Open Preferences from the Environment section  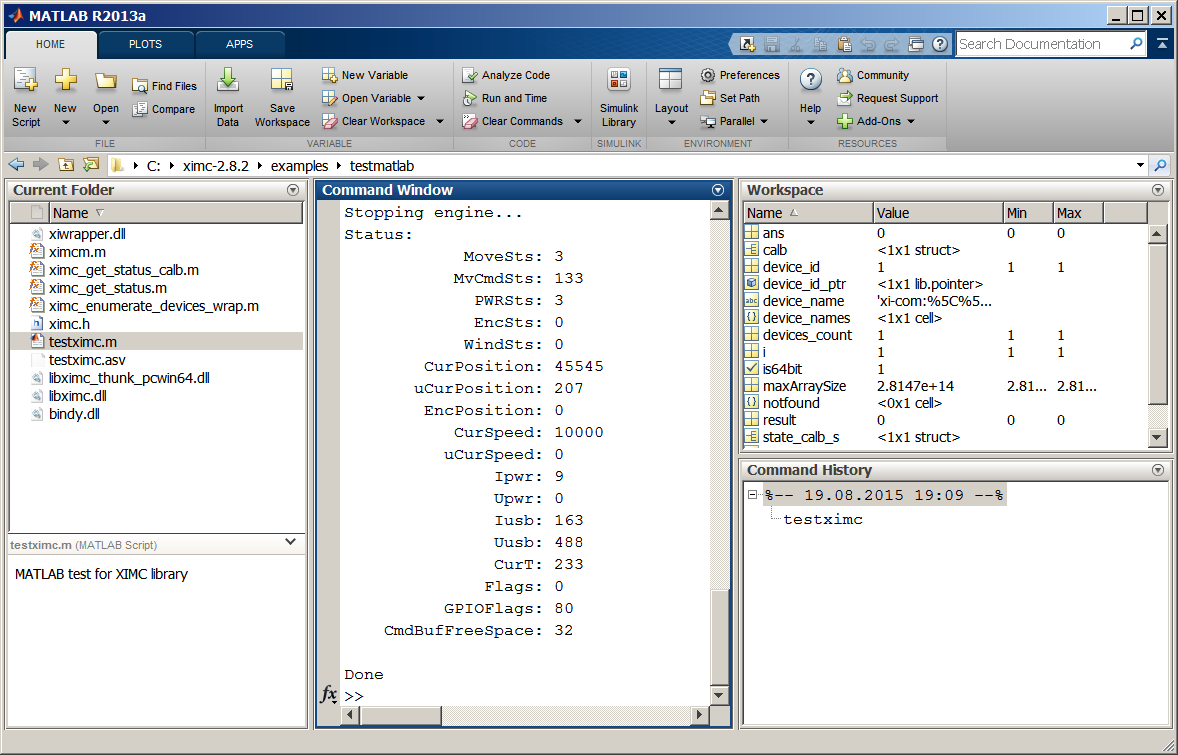pyautogui.click(x=740, y=75)
